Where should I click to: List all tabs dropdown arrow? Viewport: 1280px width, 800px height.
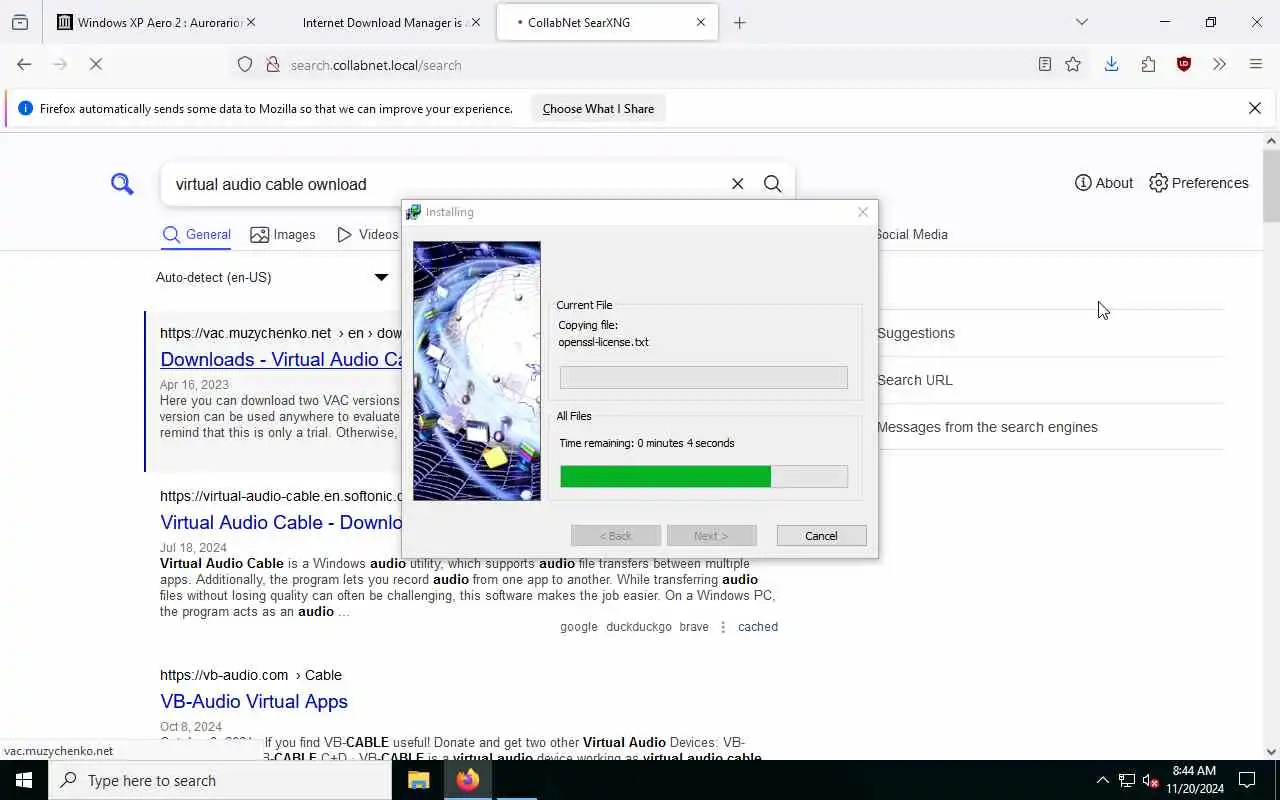pos(1081,22)
